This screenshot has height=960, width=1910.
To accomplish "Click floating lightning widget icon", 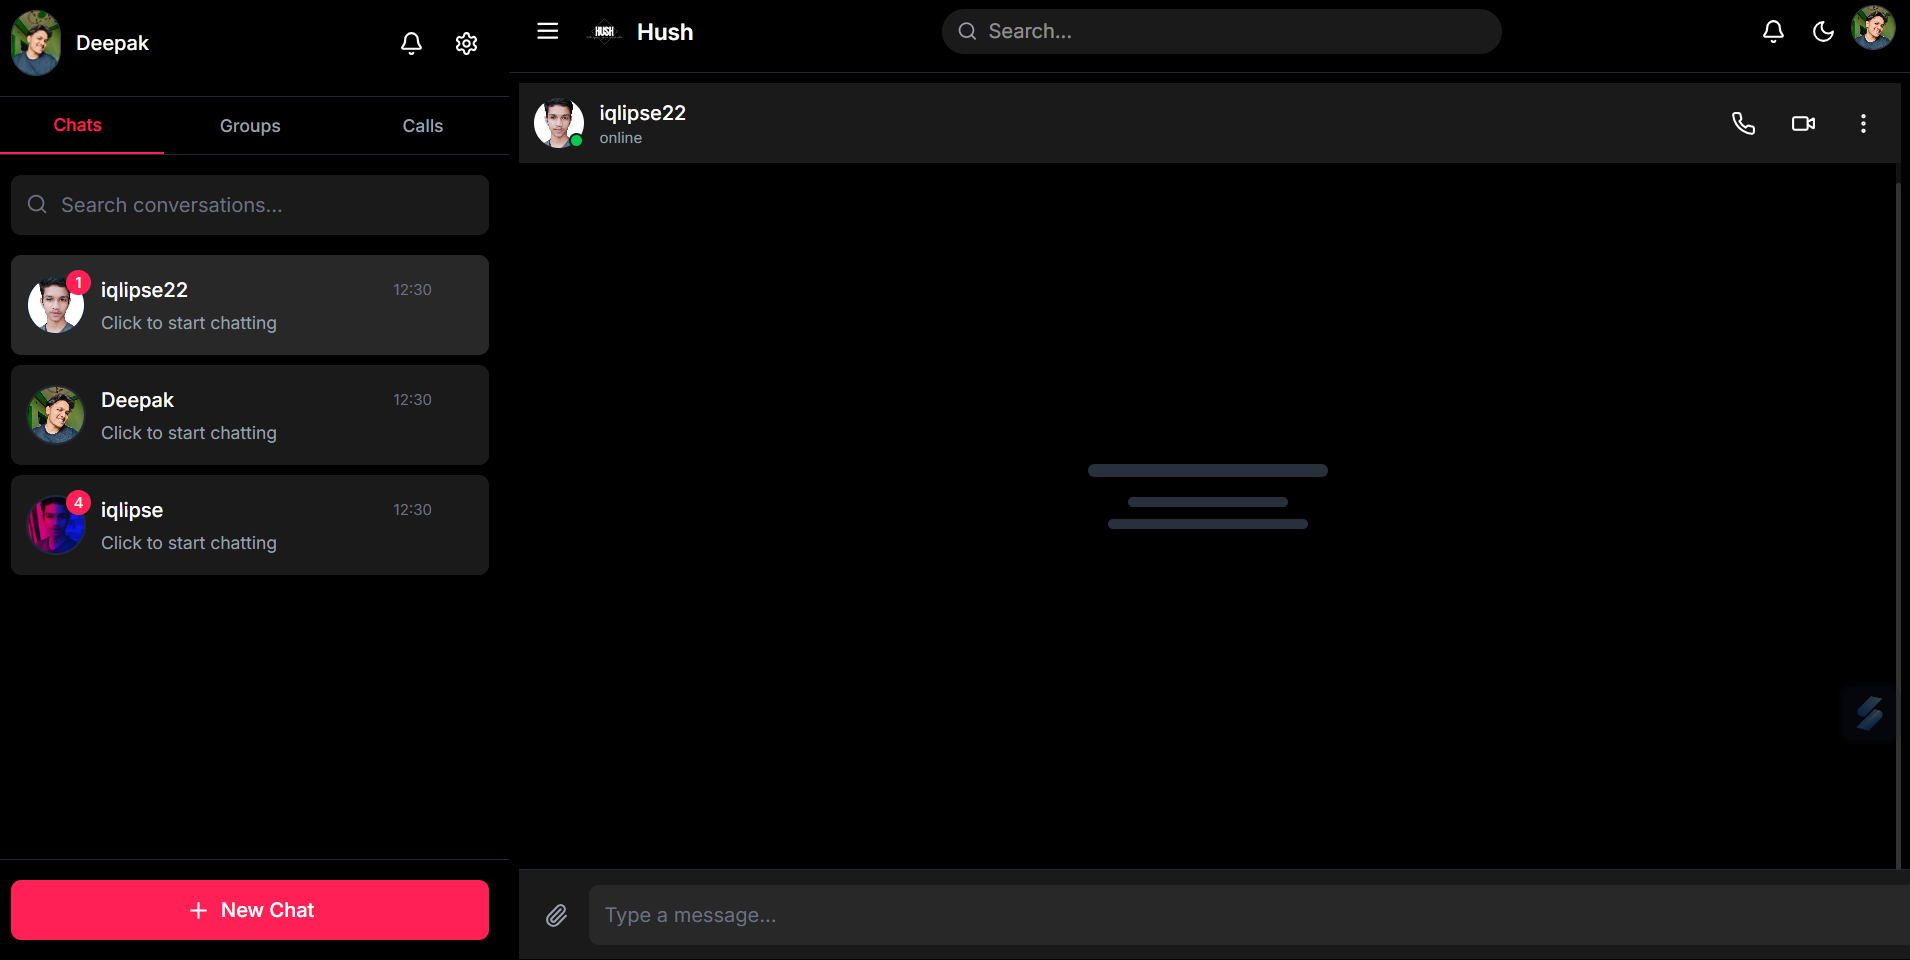I will (x=1869, y=713).
